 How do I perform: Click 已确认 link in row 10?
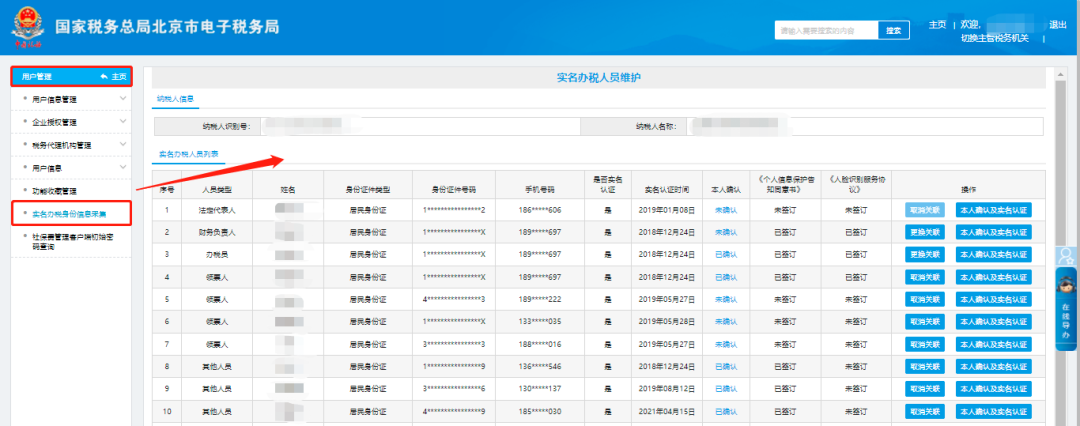point(726,412)
